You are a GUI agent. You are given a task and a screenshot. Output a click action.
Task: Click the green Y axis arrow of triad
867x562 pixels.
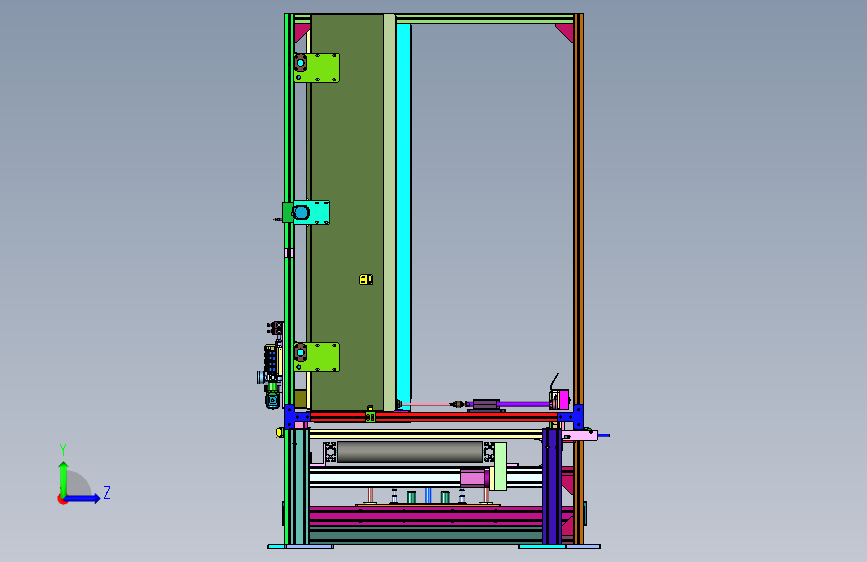(x=64, y=478)
